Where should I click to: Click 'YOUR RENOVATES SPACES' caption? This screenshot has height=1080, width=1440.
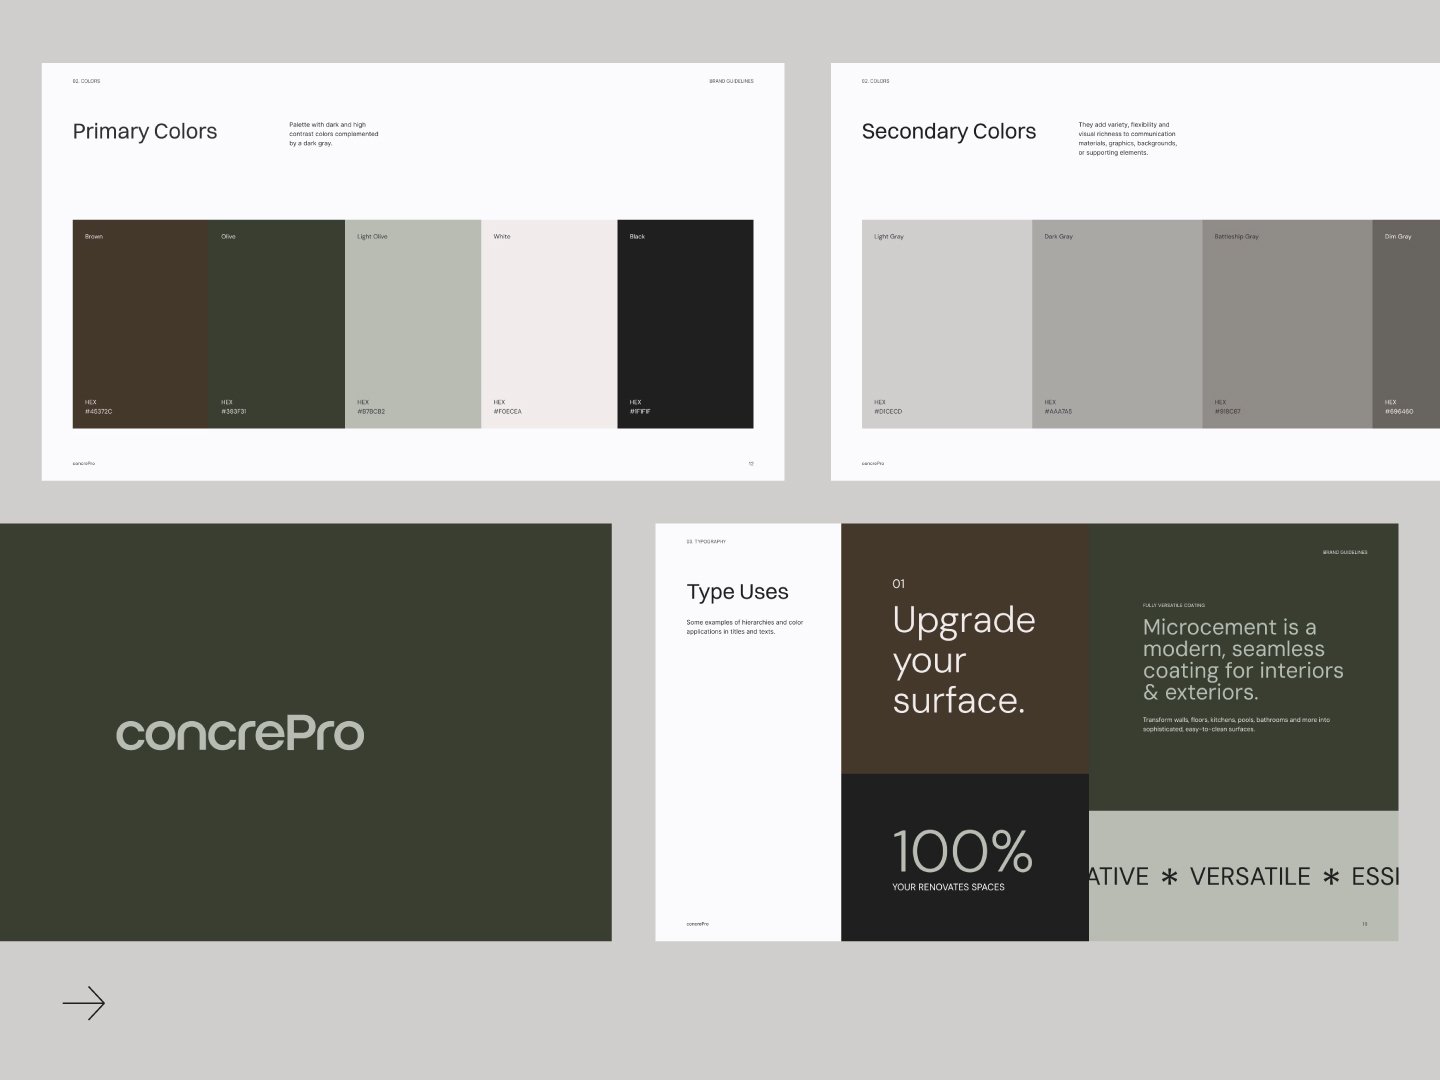pos(948,887)
